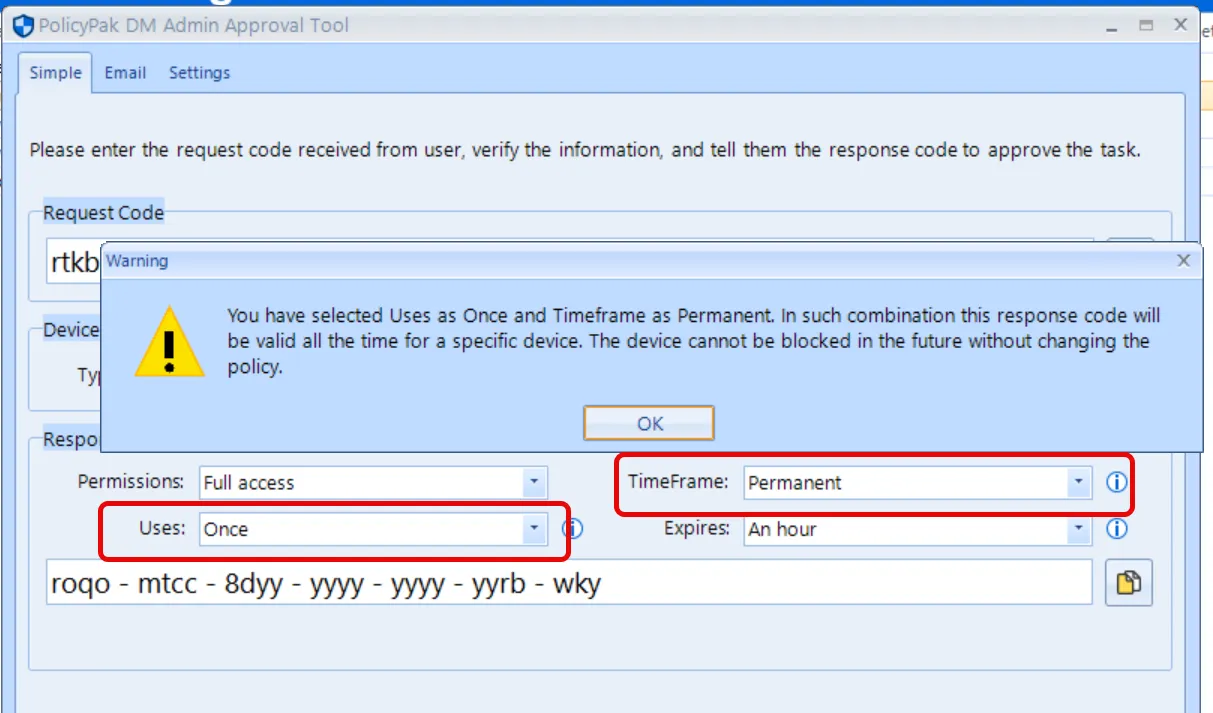Click the yellow warning triangle icon
The height and width of the screenshot is (713, 1213).
point(169,341)
